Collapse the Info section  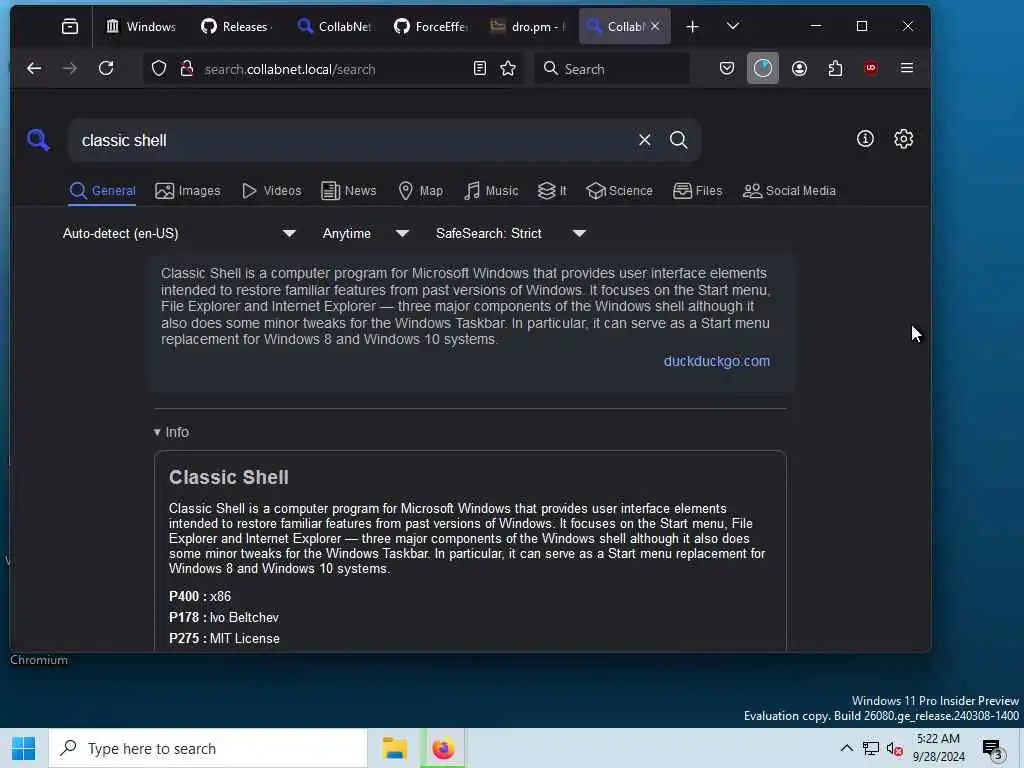[171, 432]
